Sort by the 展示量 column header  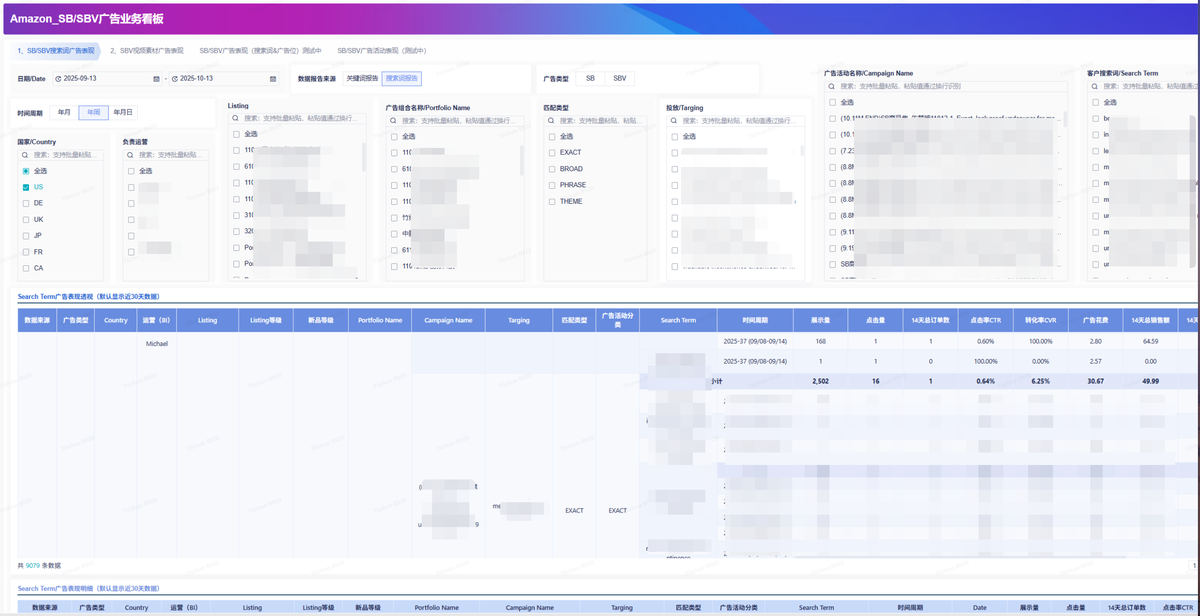pos(807,320)
